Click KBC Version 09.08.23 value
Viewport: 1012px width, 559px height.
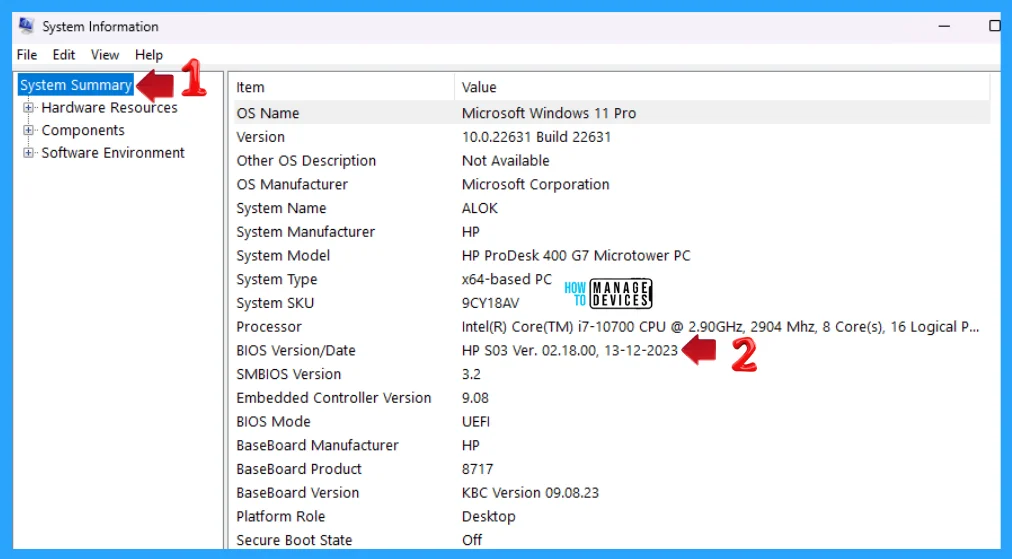(530, 493)
